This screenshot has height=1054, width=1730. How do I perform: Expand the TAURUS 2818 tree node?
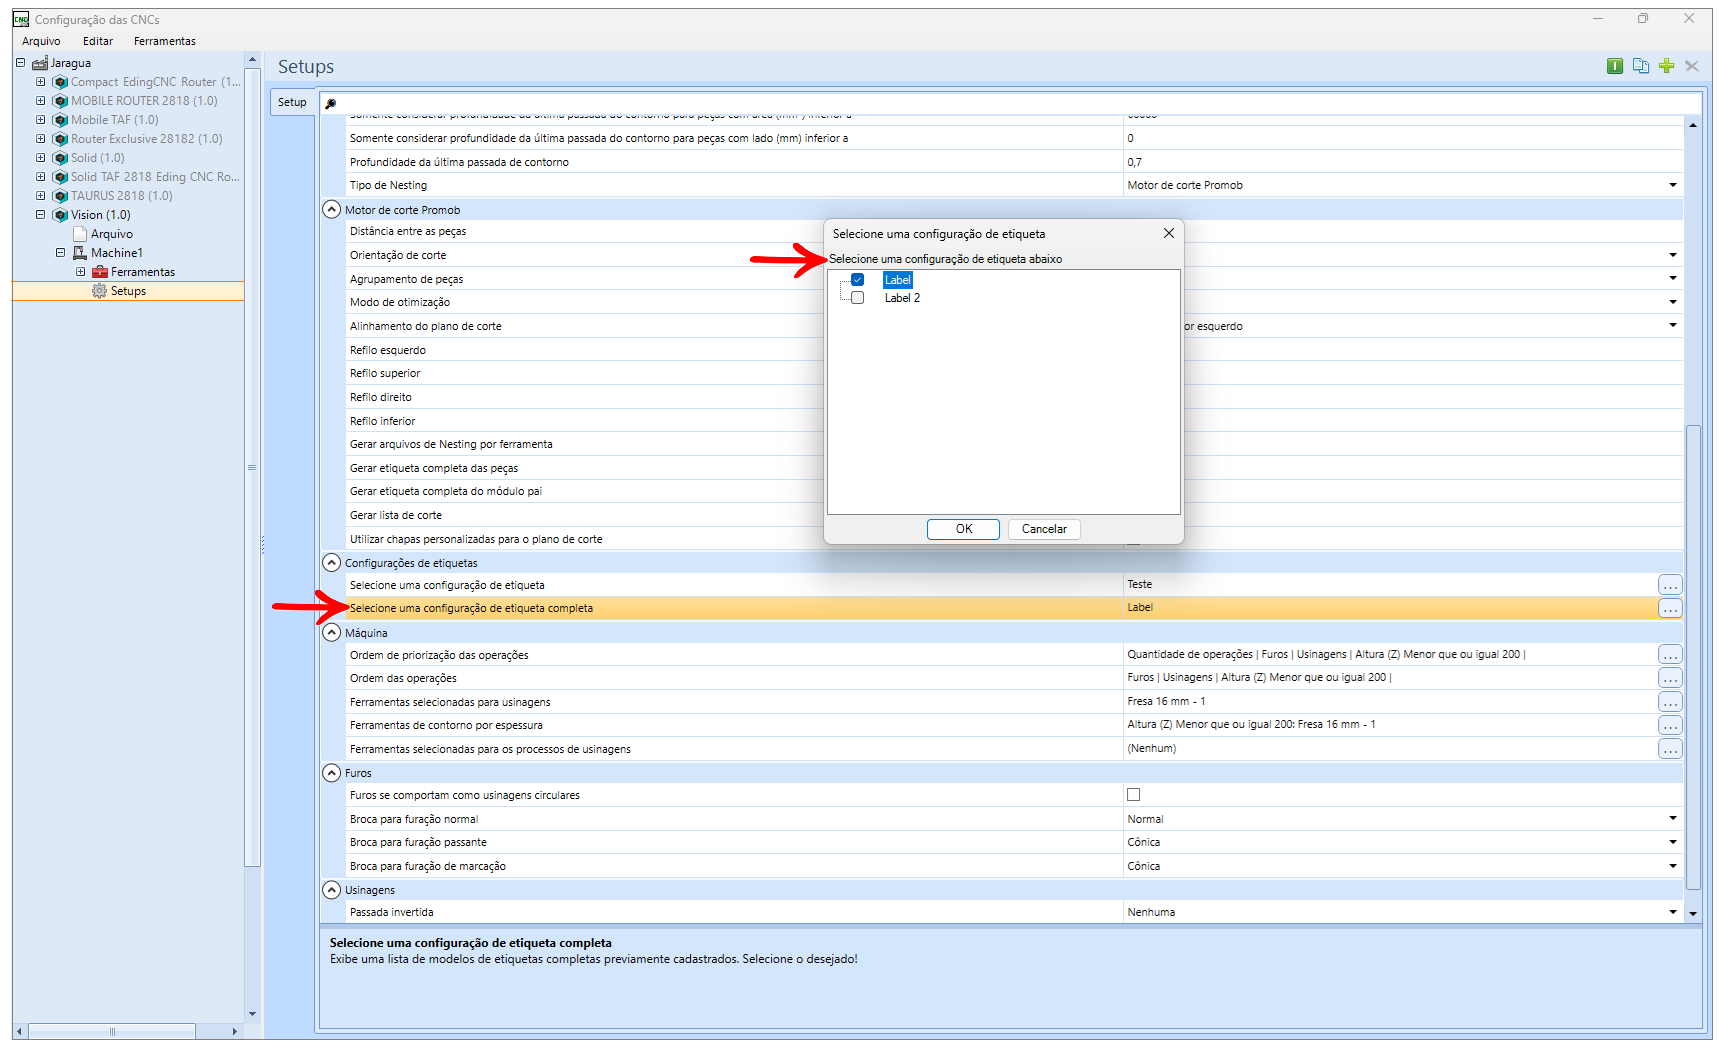coord(41,195)
